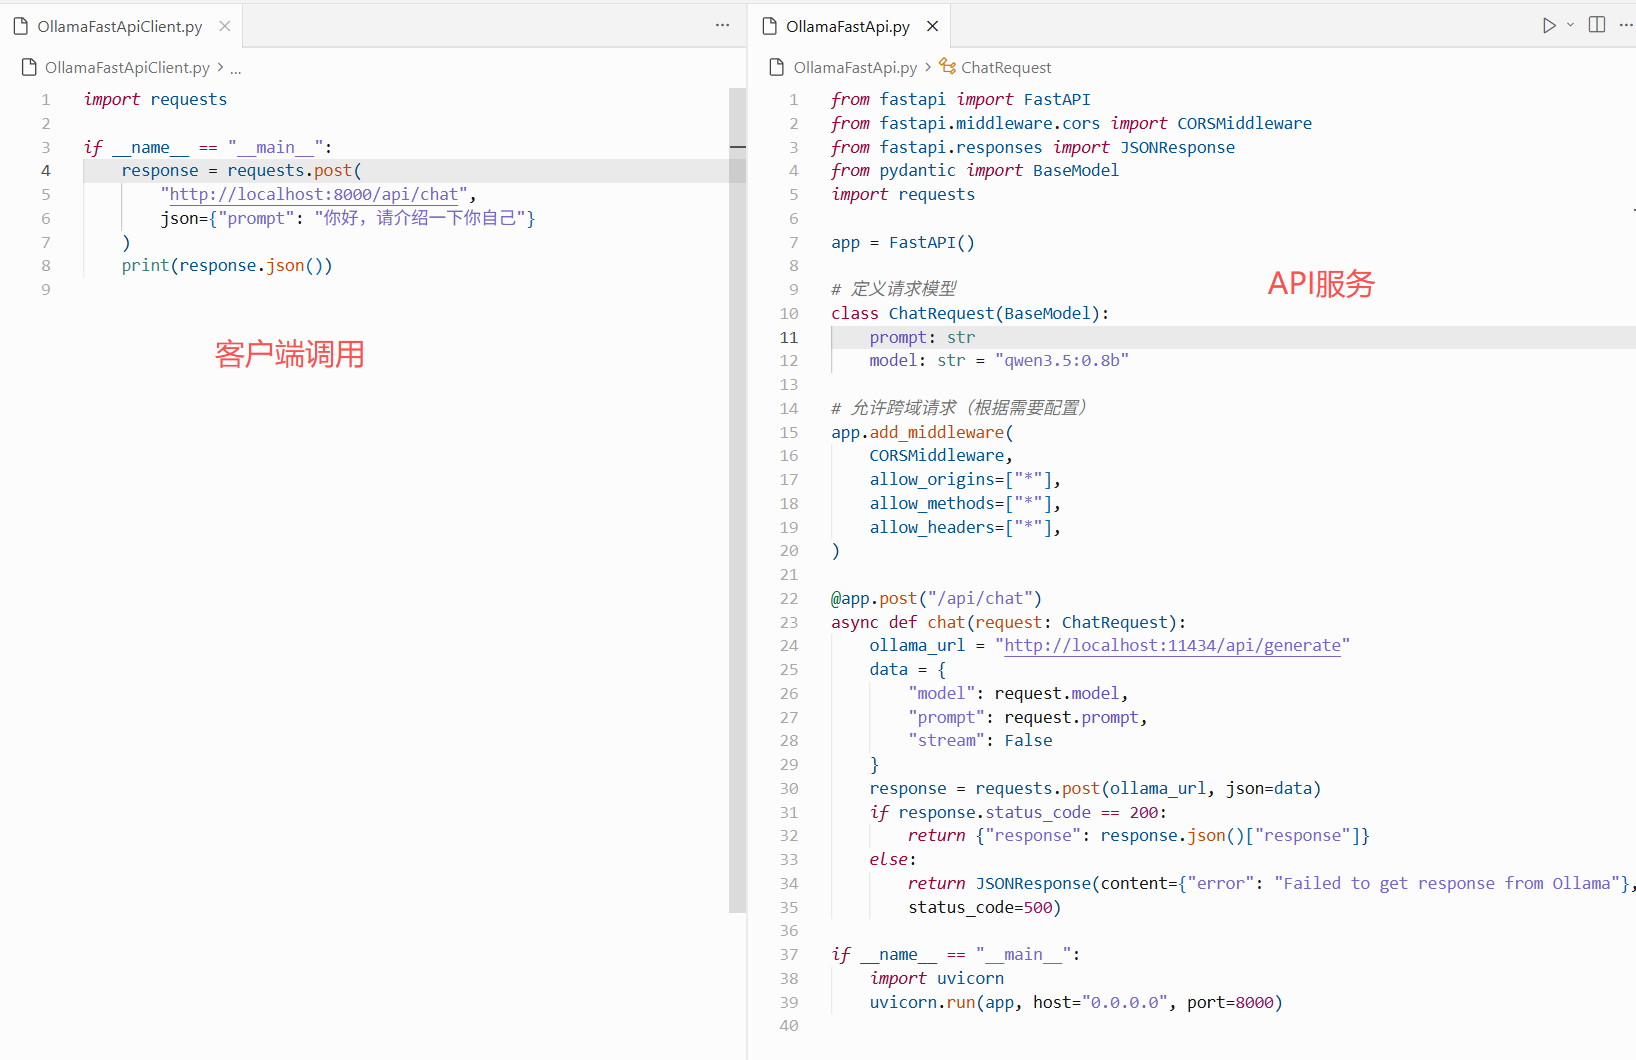This screenshot has width=1636, height=1060.
Task: Click file icon on OllamaFastApiClient.py tab
Action: (20, 26)
